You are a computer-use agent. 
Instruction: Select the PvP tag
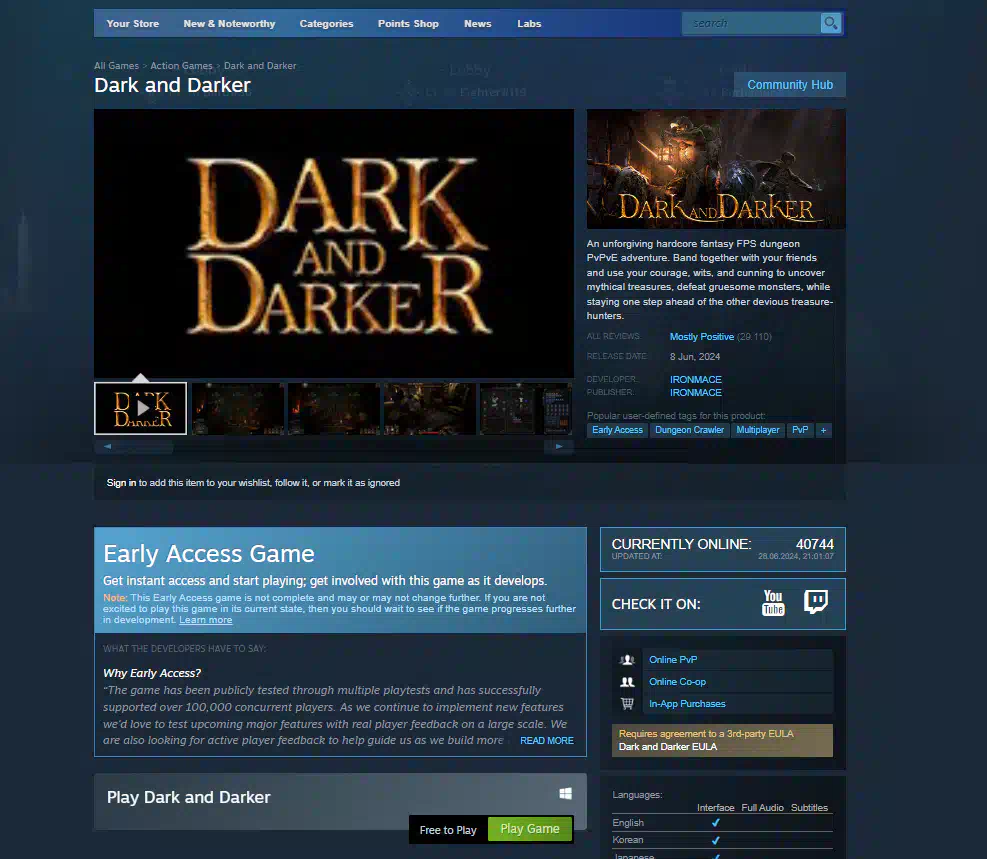800,430
